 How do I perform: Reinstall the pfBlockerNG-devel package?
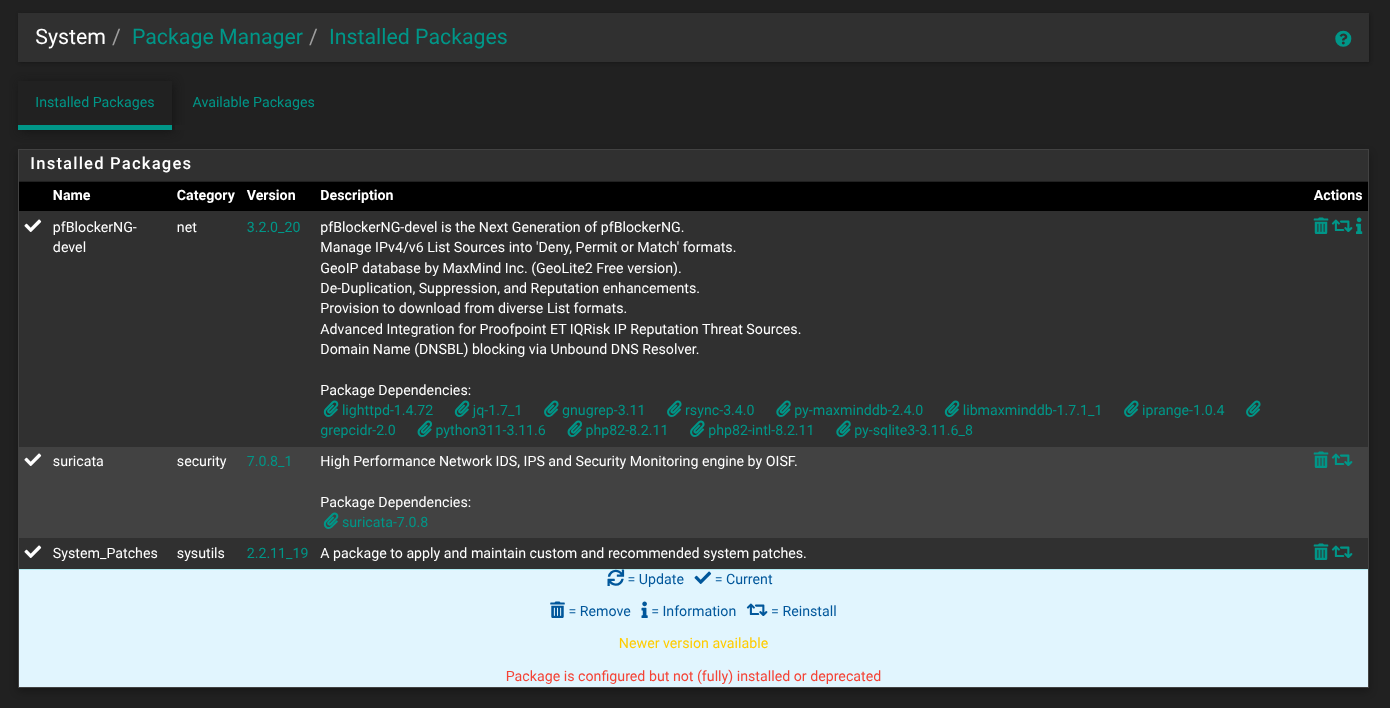pyautogui.click(x=1342, y=226)
